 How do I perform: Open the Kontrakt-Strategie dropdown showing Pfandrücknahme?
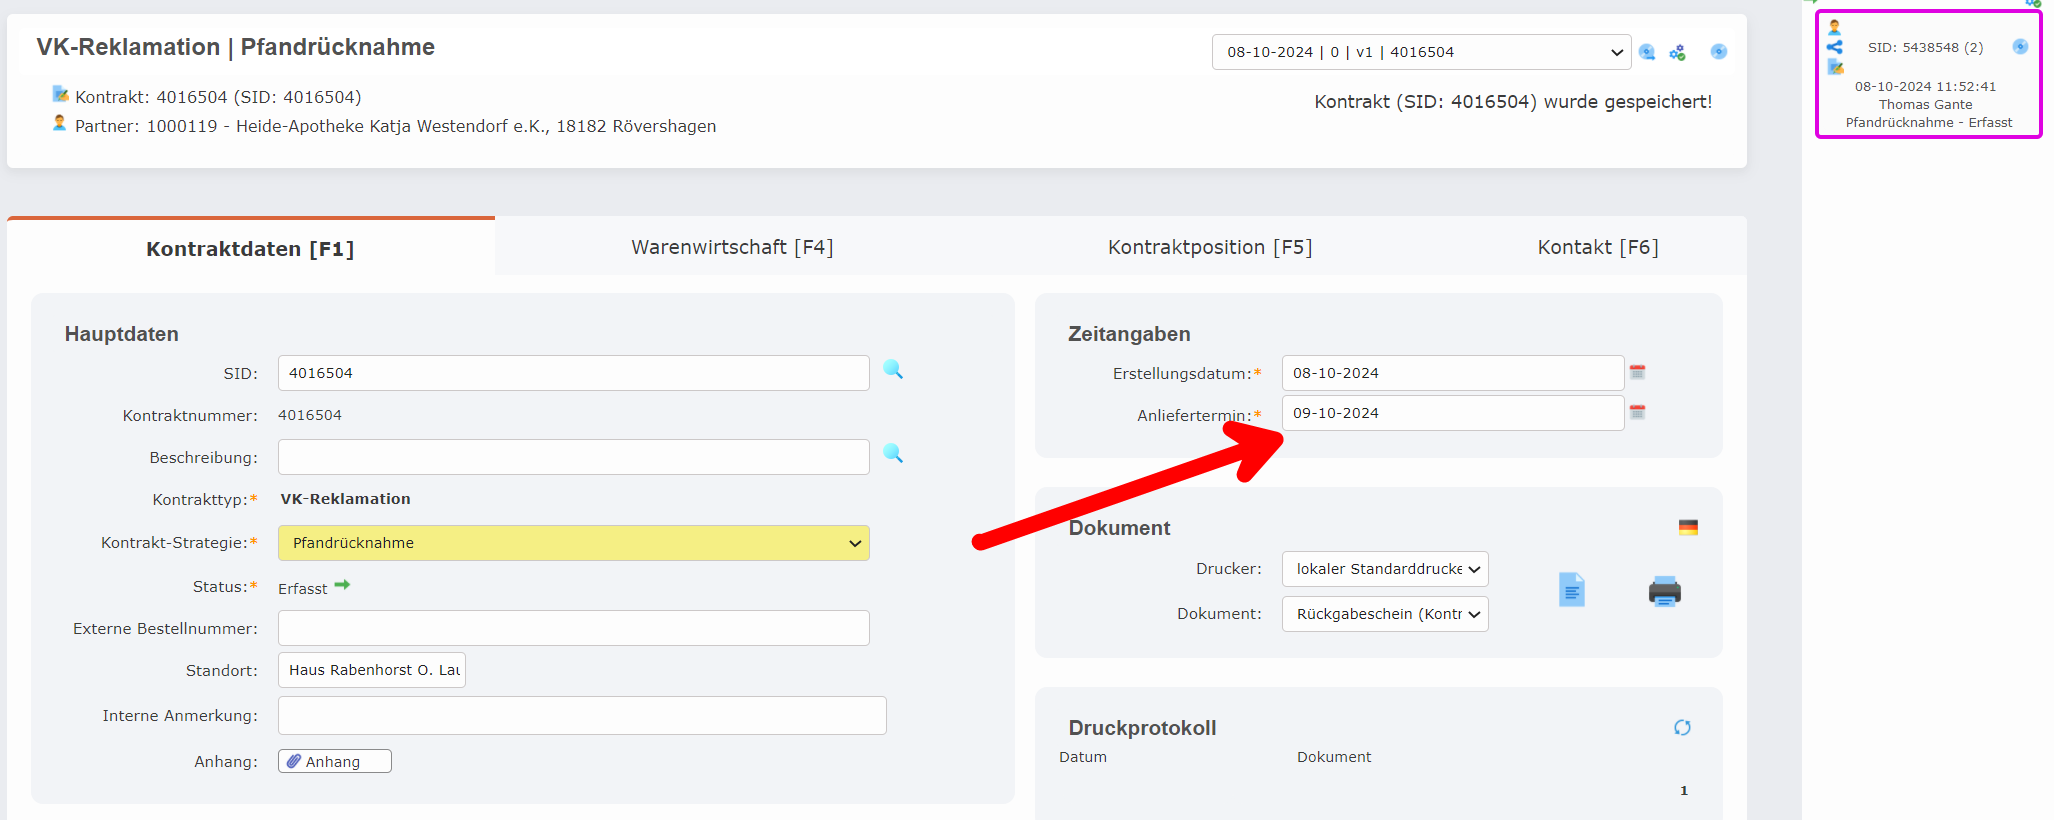573,543
